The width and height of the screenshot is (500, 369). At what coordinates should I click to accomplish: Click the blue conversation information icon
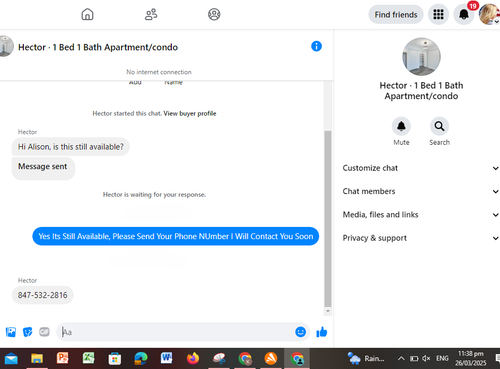(x=316, y=46)
